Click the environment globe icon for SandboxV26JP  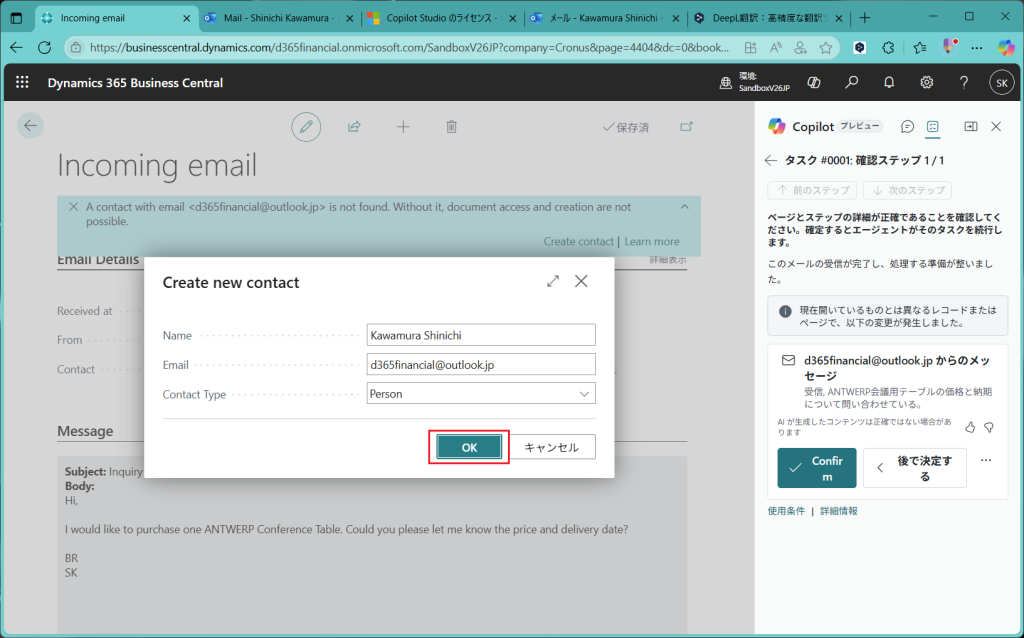pos(726,83)
